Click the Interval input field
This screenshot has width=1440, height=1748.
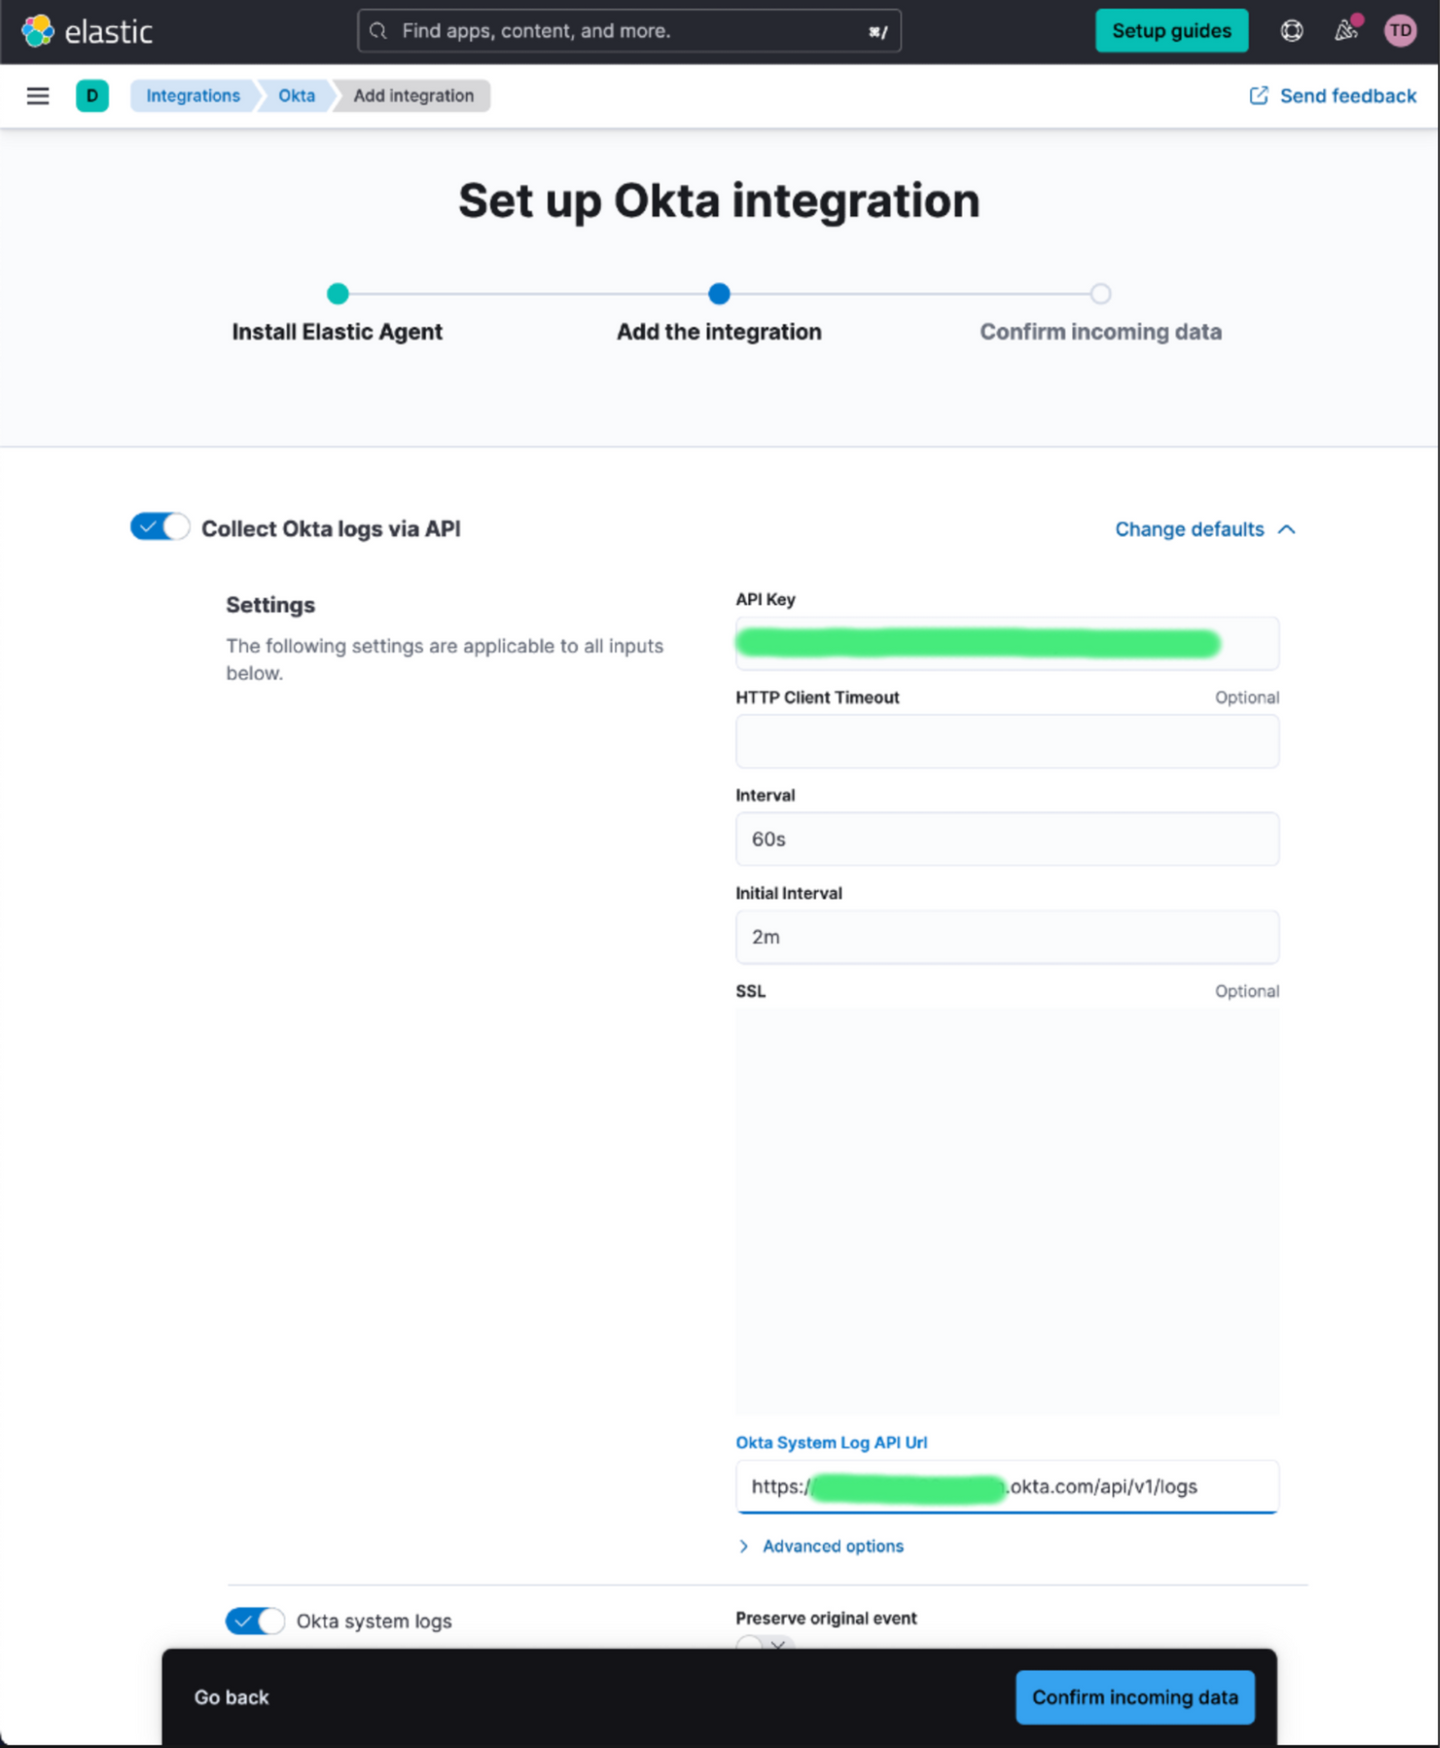click(1007, 839)
